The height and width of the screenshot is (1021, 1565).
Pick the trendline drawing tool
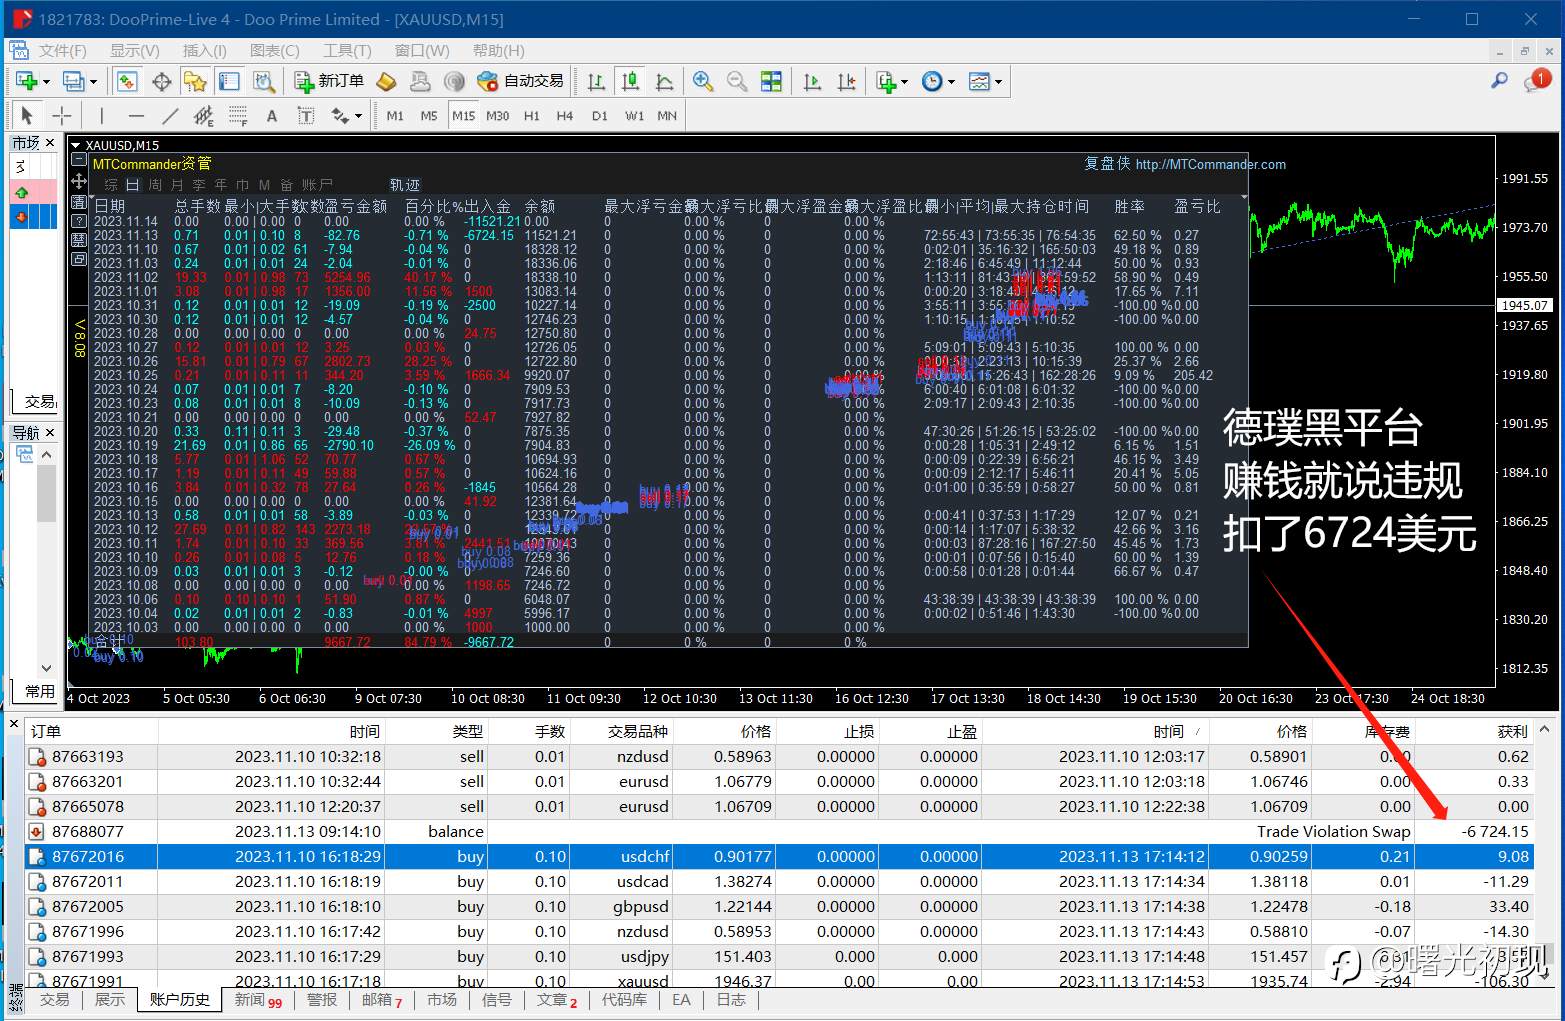pos(170,116)
